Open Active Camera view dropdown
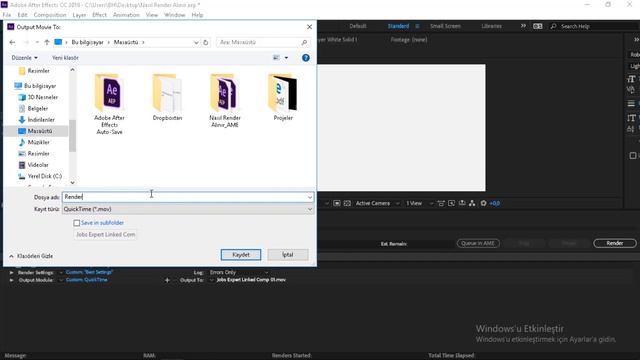This screenshot has width=640, height=360. click(x=377, y=203)
